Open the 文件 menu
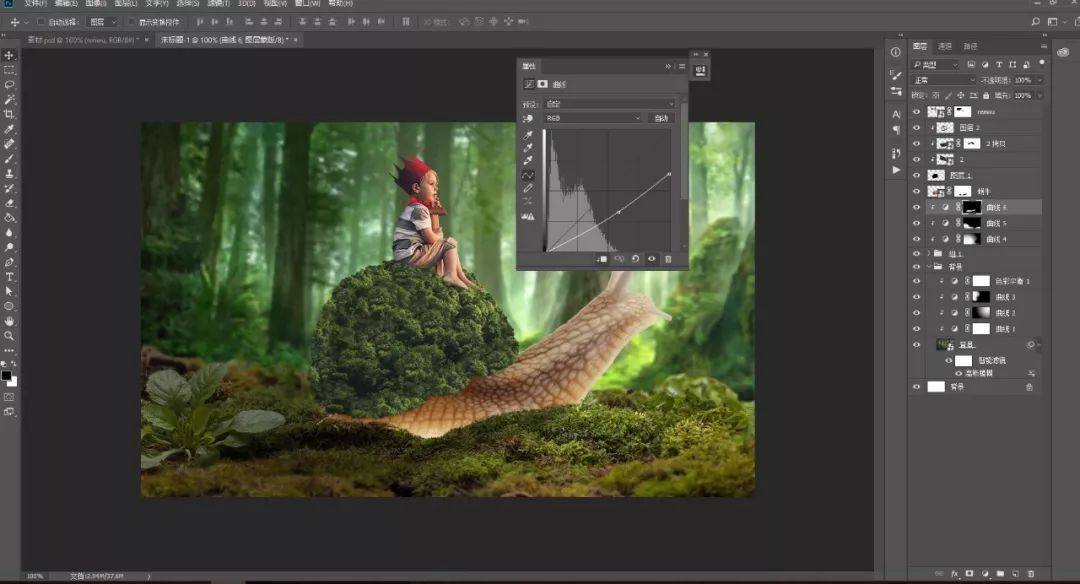 coord(35,3)
